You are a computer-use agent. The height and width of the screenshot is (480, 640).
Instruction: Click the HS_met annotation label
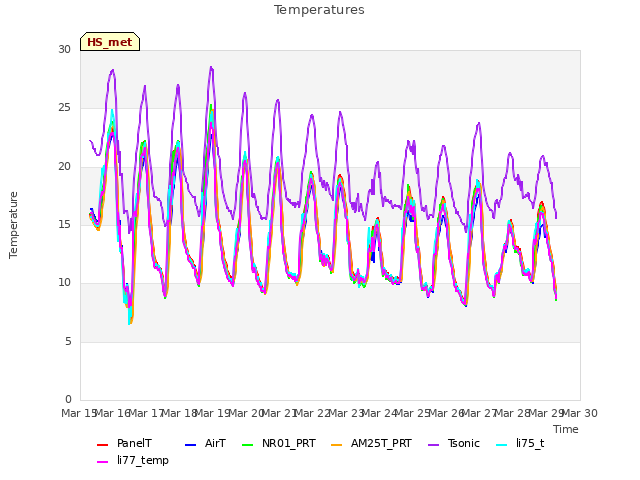click(x=110, y=42)
